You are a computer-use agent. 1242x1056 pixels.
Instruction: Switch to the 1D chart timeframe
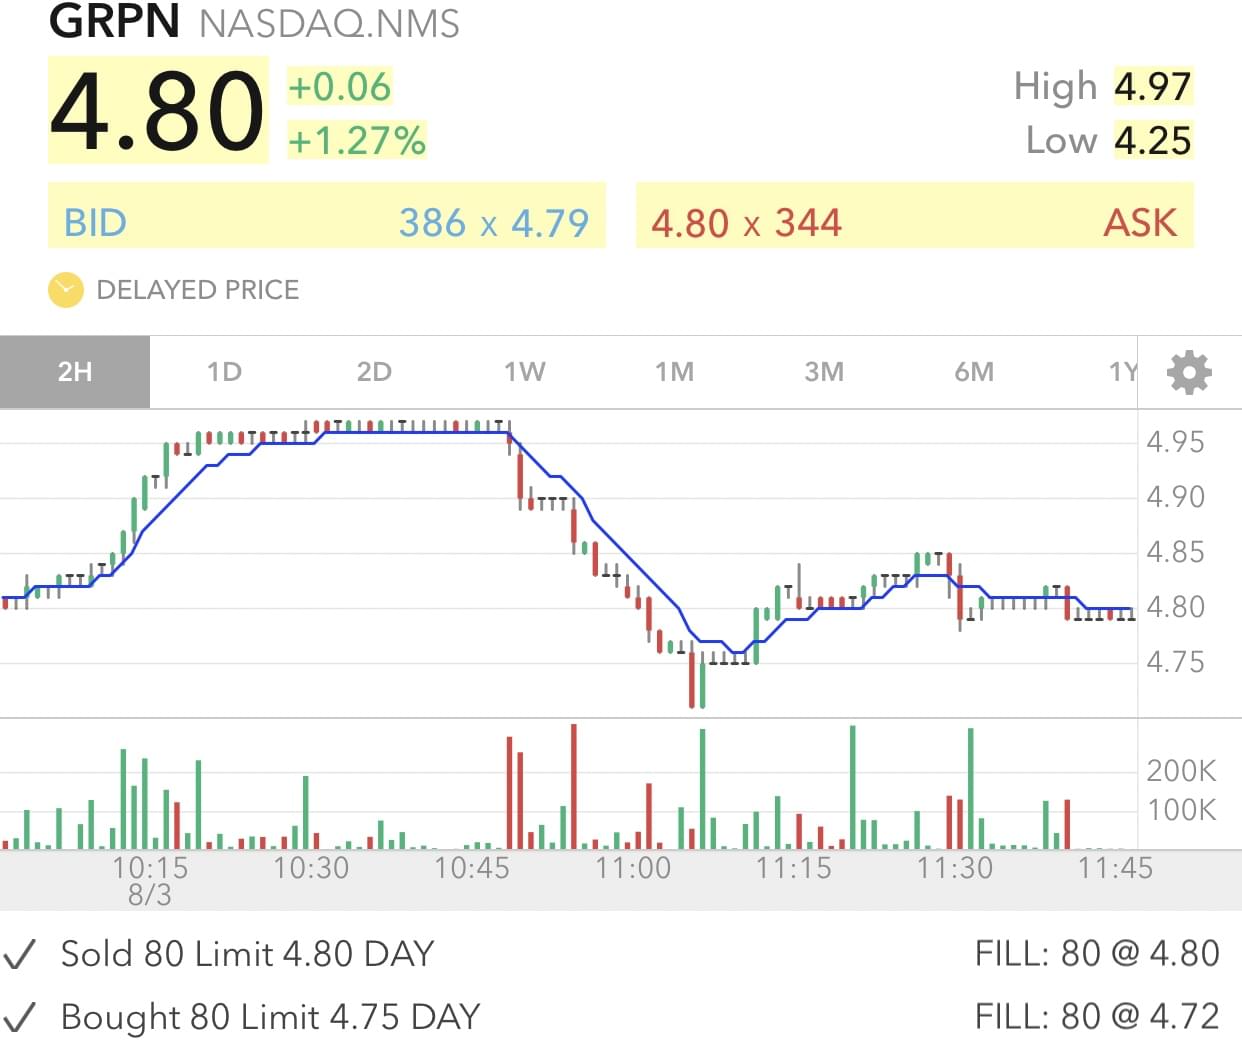coord(224,372)
